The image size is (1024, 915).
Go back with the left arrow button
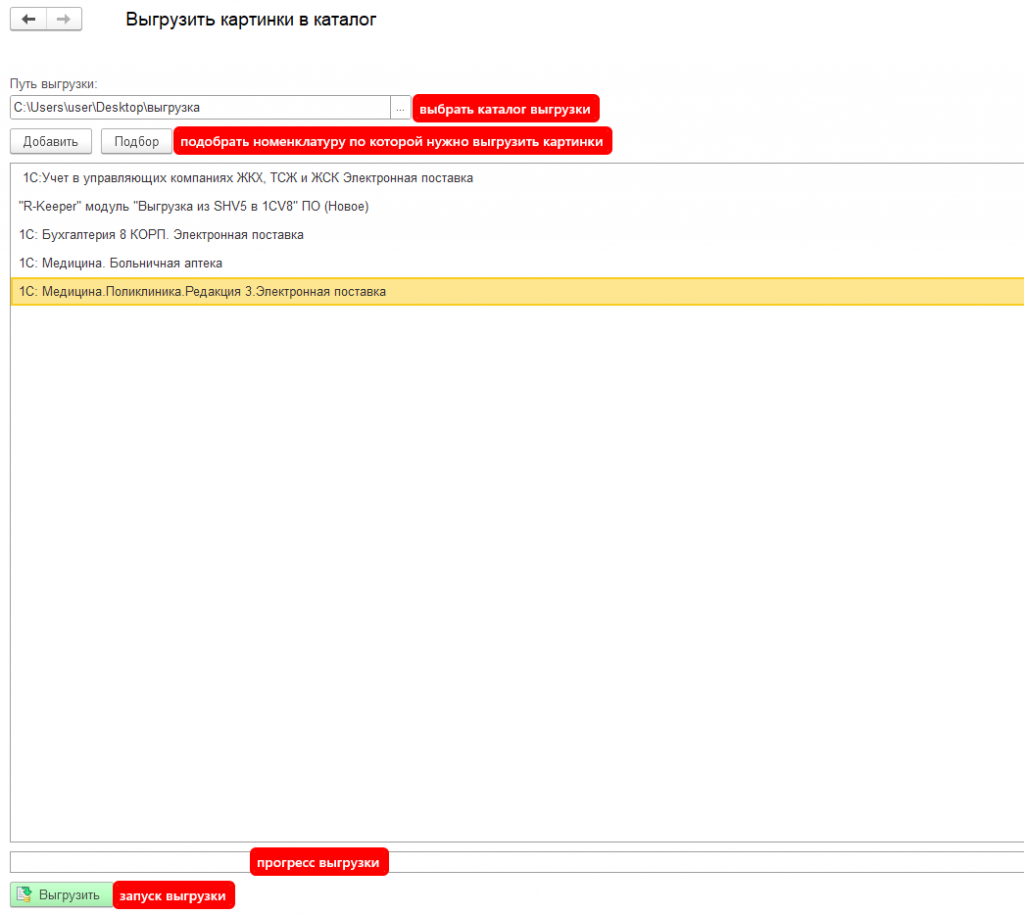[x=28, y=19]
